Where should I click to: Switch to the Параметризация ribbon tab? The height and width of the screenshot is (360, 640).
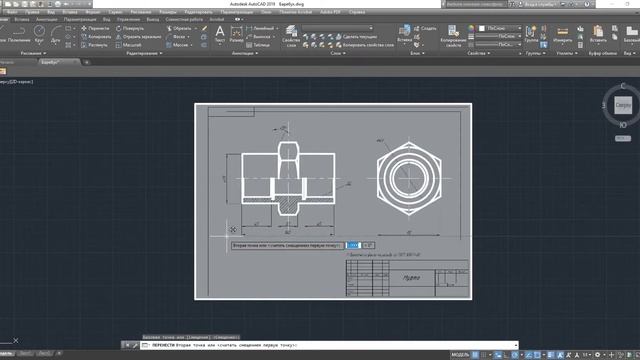coord(80,20)
